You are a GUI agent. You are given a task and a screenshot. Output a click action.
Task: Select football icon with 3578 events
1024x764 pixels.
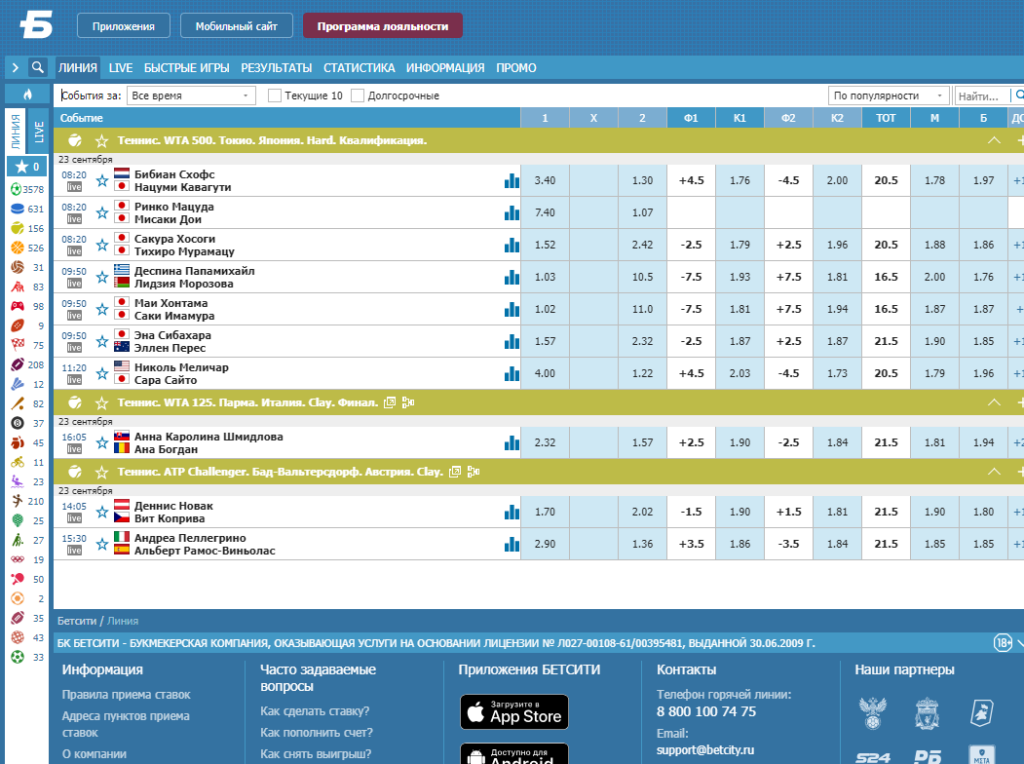18,189
